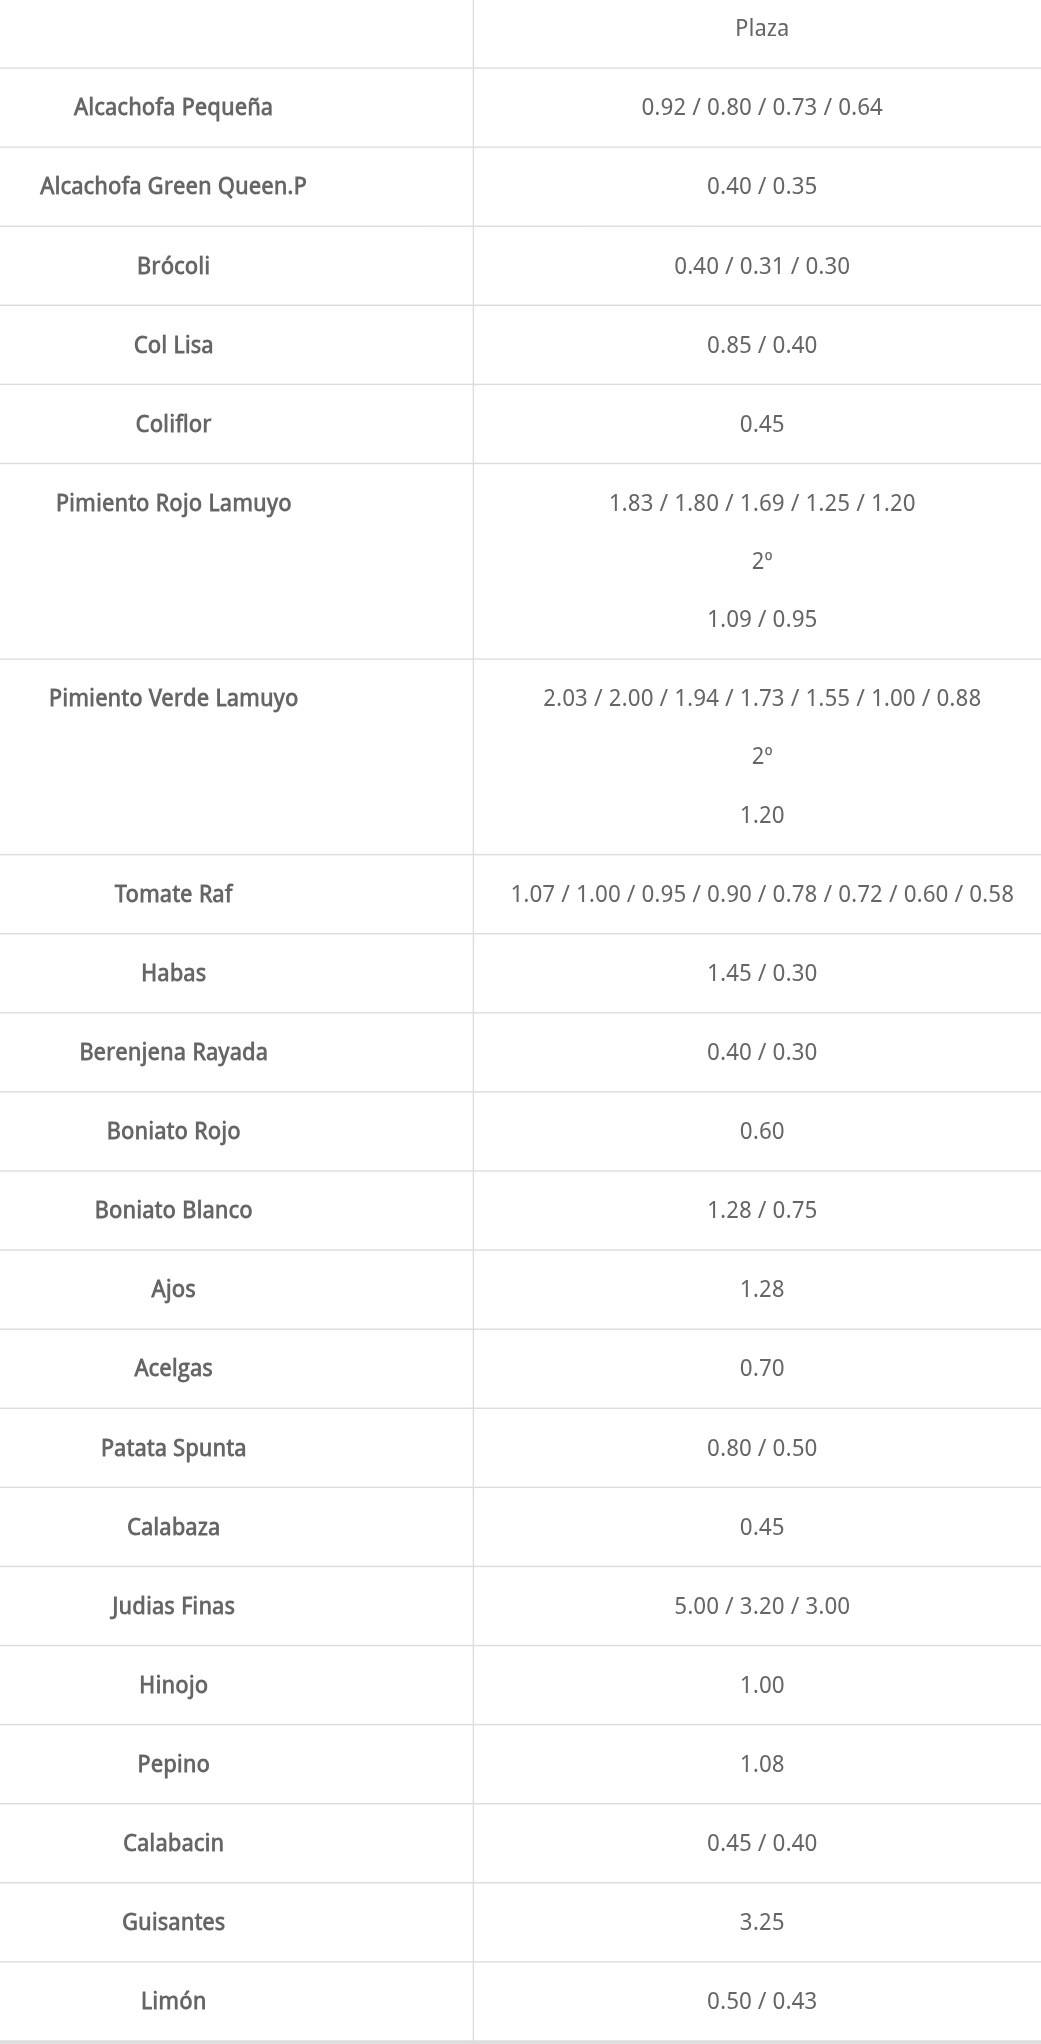Click the Boniato Rojo price 0.60
Image resolution: width=1041 pixels, height=2044 pixels.
click(762, 1130)
